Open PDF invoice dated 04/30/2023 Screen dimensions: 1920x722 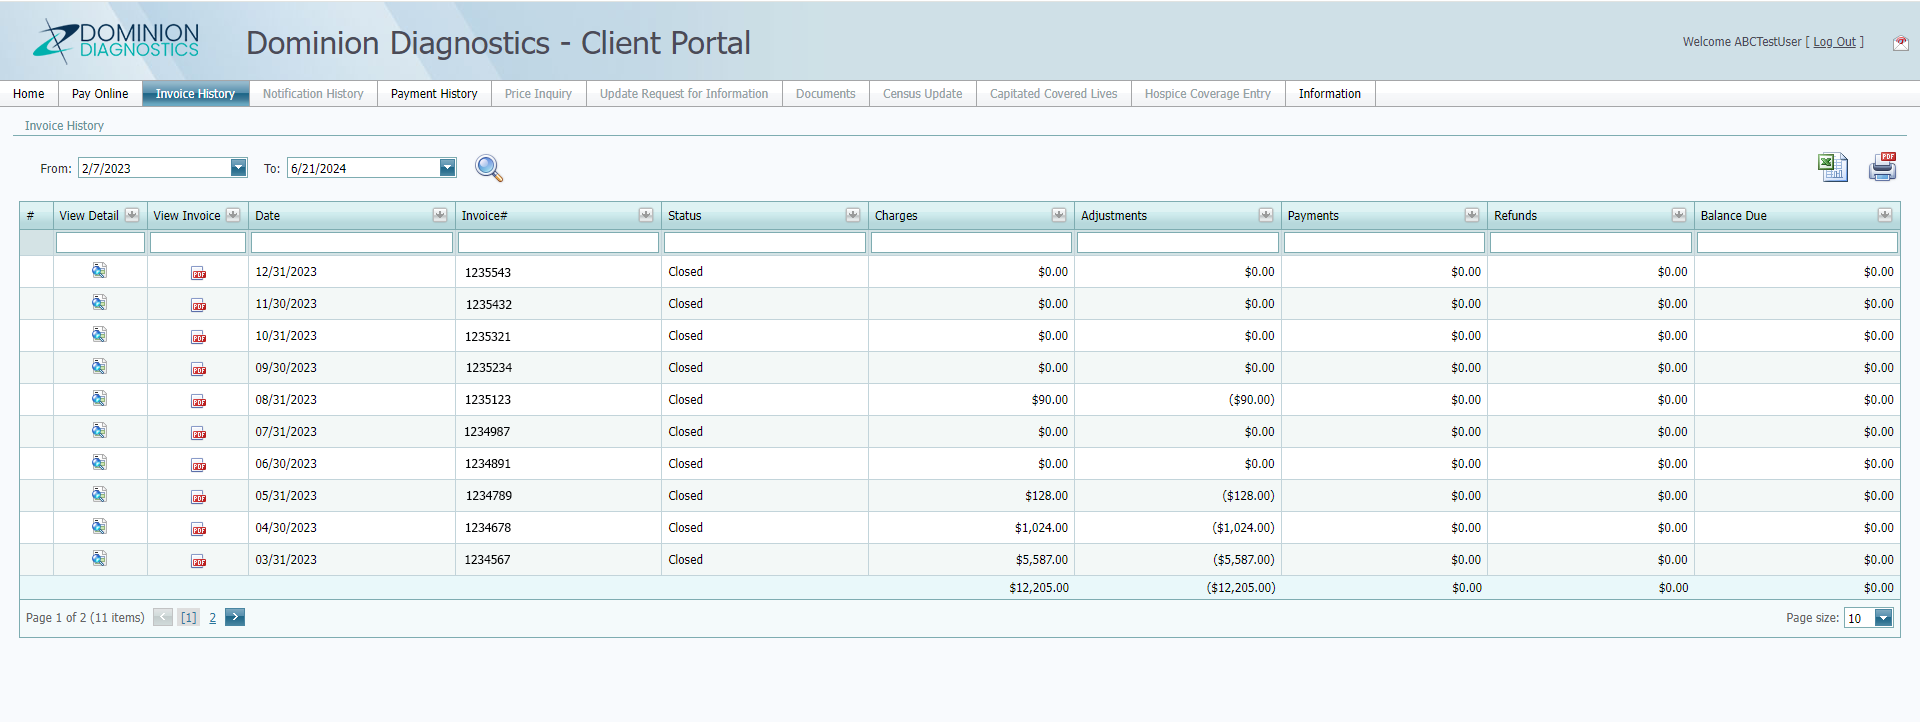pyautogui.click(x=199, y=529)
